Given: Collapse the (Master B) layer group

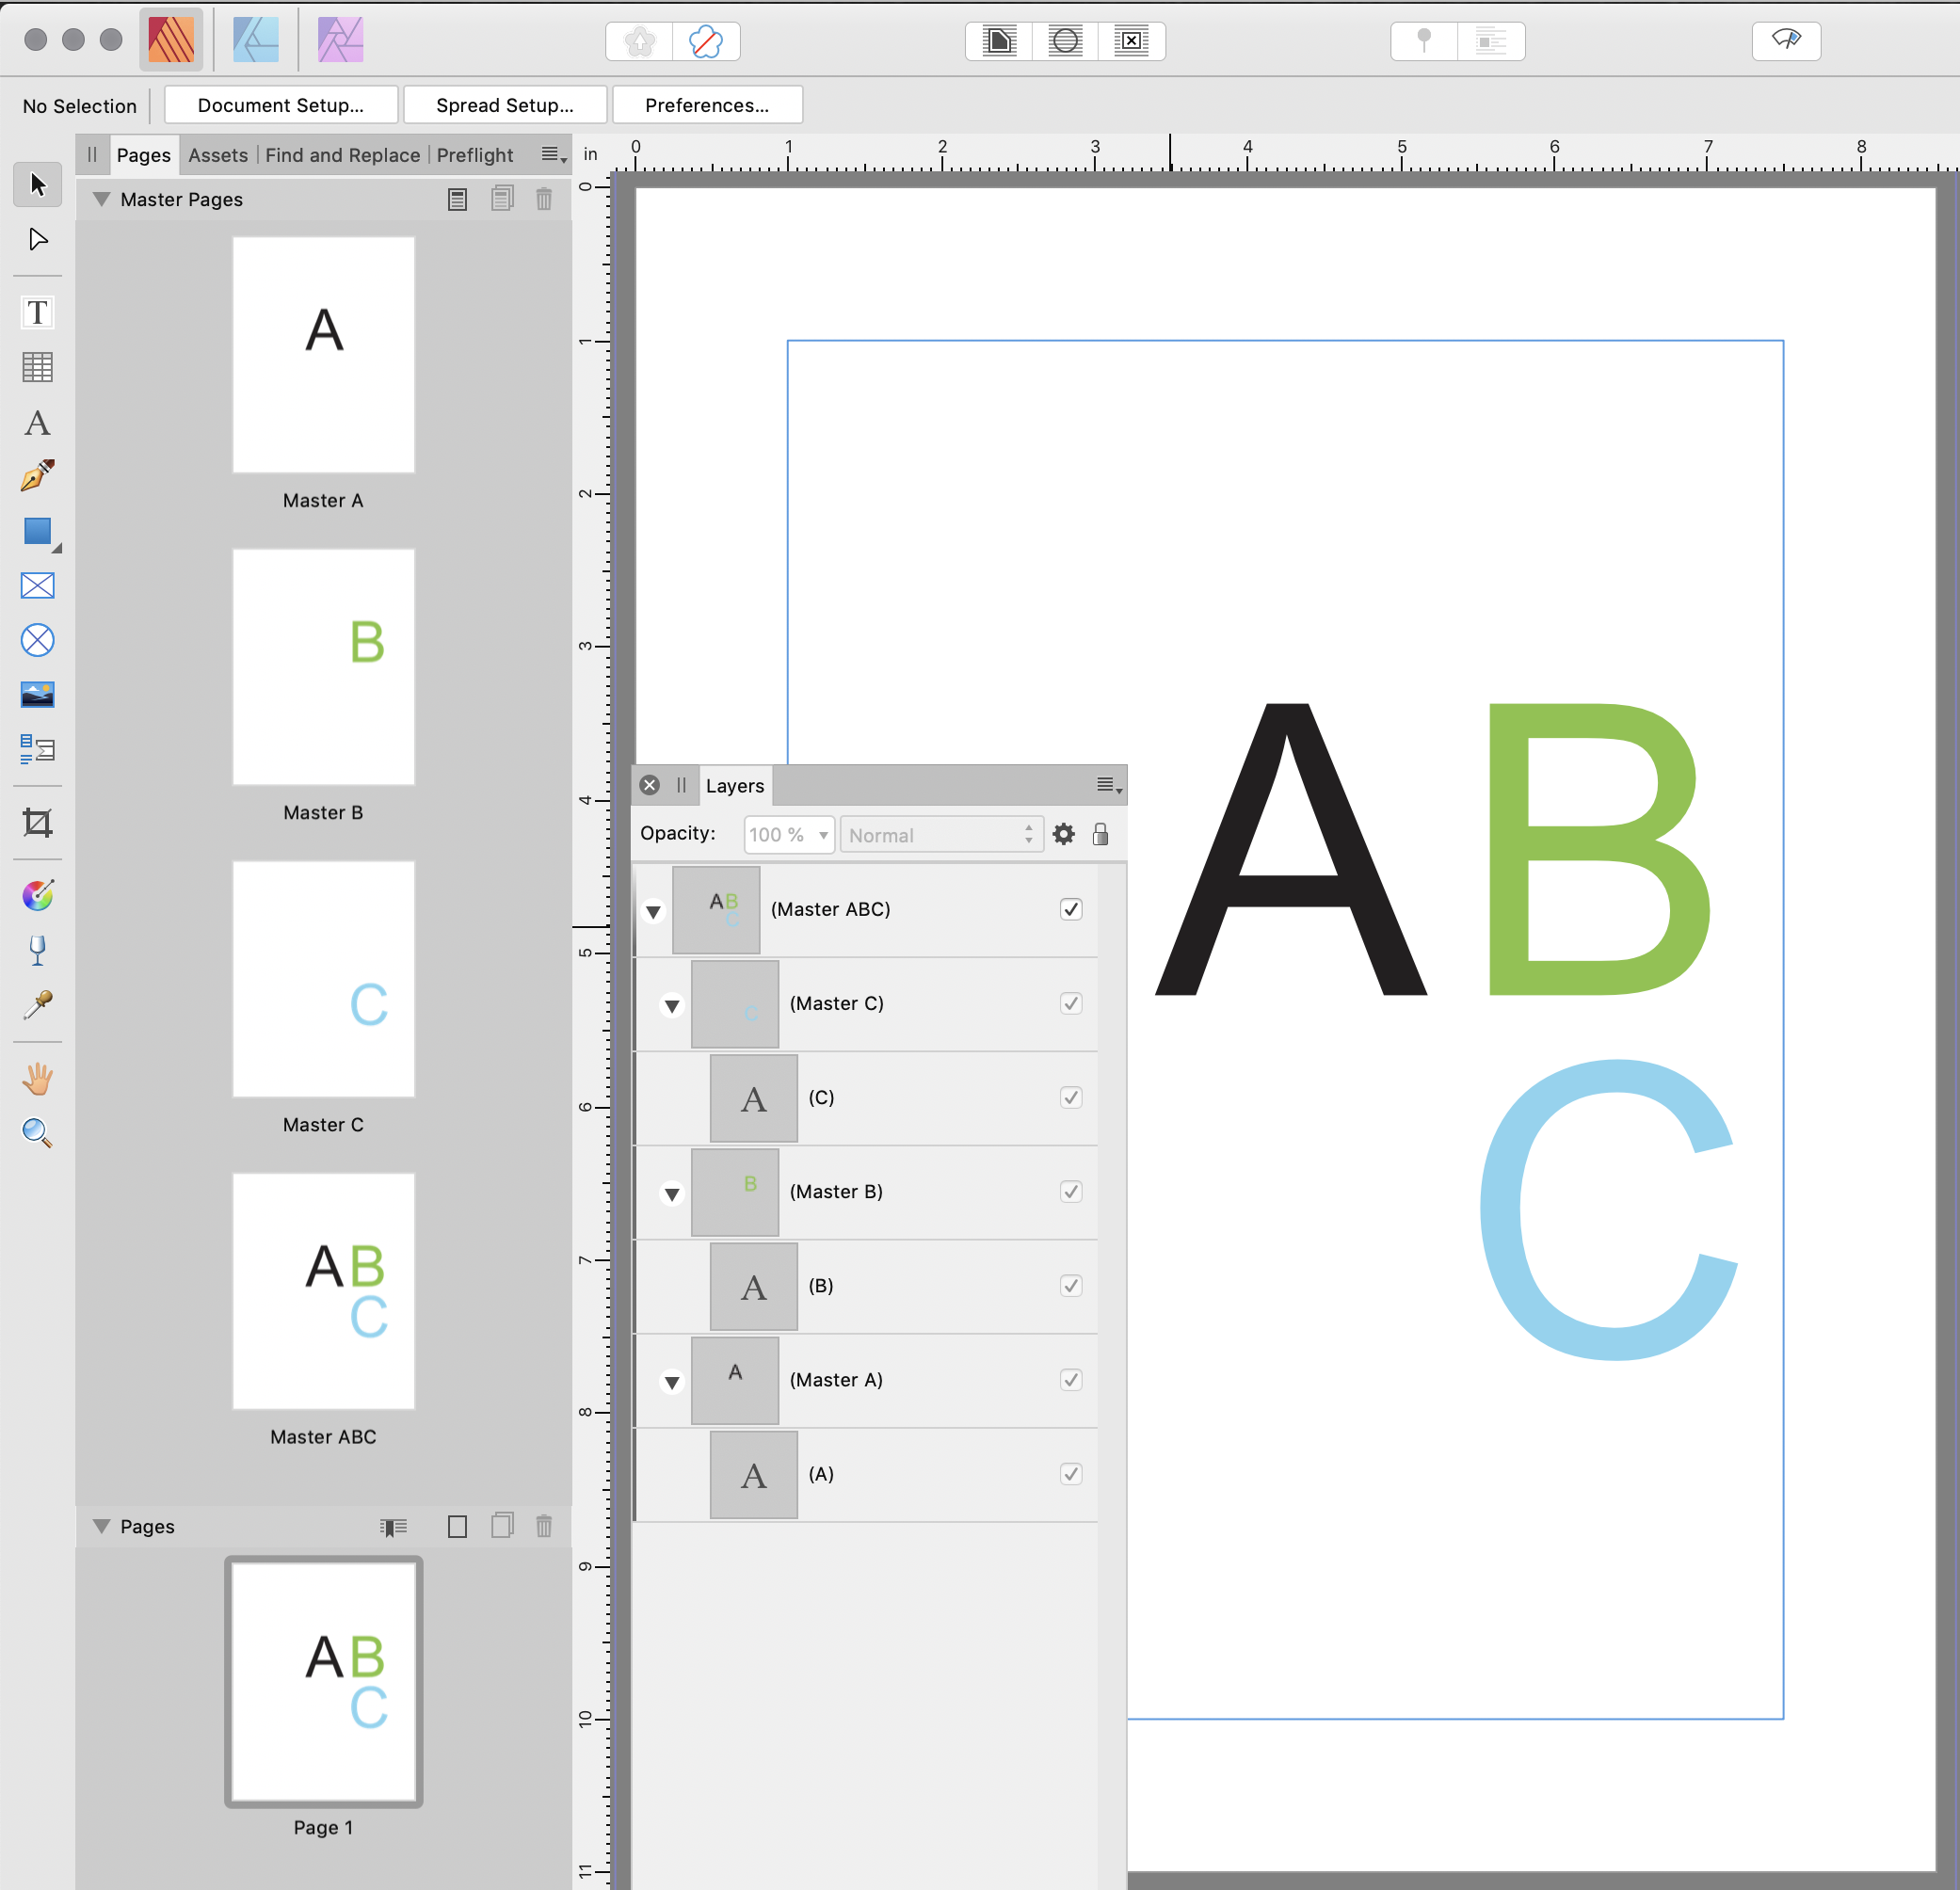Looking at the screenshot, I should (672, 1193).
